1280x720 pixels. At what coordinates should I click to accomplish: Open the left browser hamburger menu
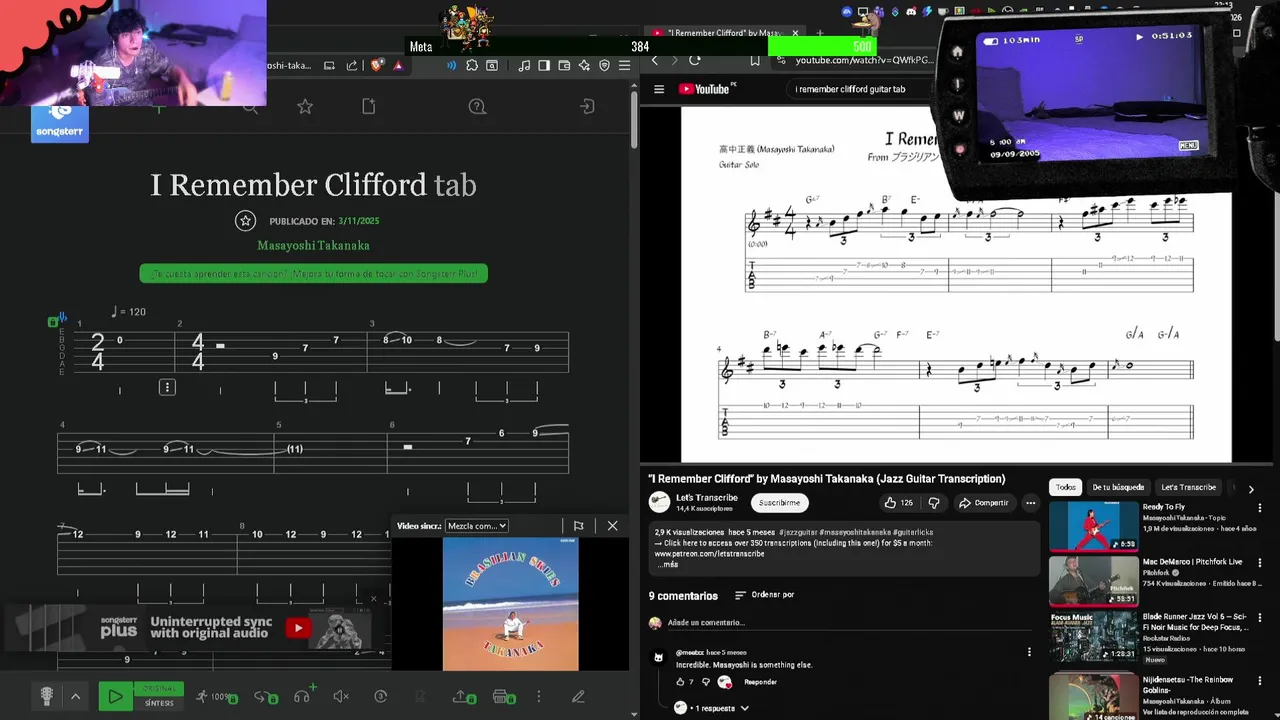[x=624, y=65]
